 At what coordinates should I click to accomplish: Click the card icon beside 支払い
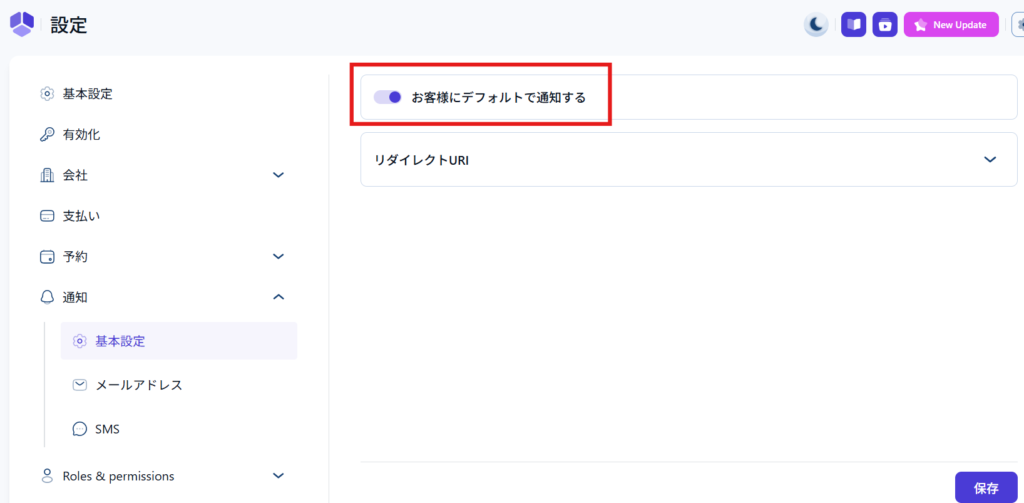[x=47, y=216]
